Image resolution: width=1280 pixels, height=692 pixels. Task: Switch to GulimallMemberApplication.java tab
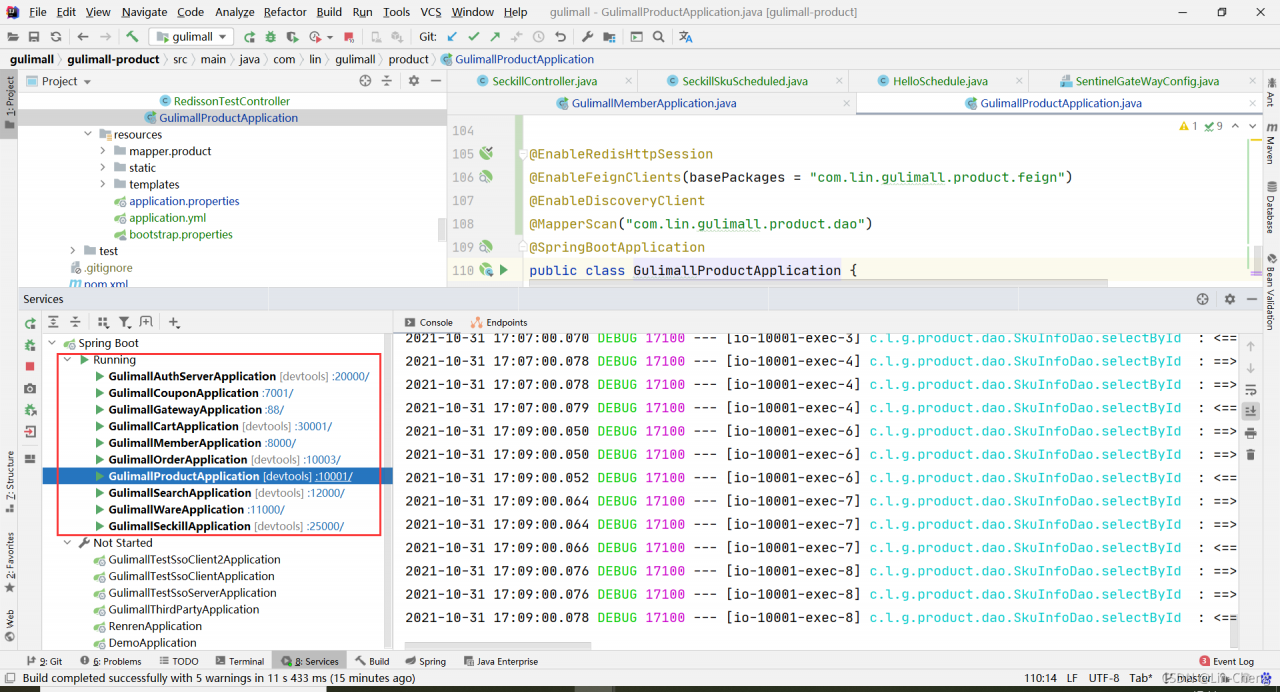tap(646, 103)
